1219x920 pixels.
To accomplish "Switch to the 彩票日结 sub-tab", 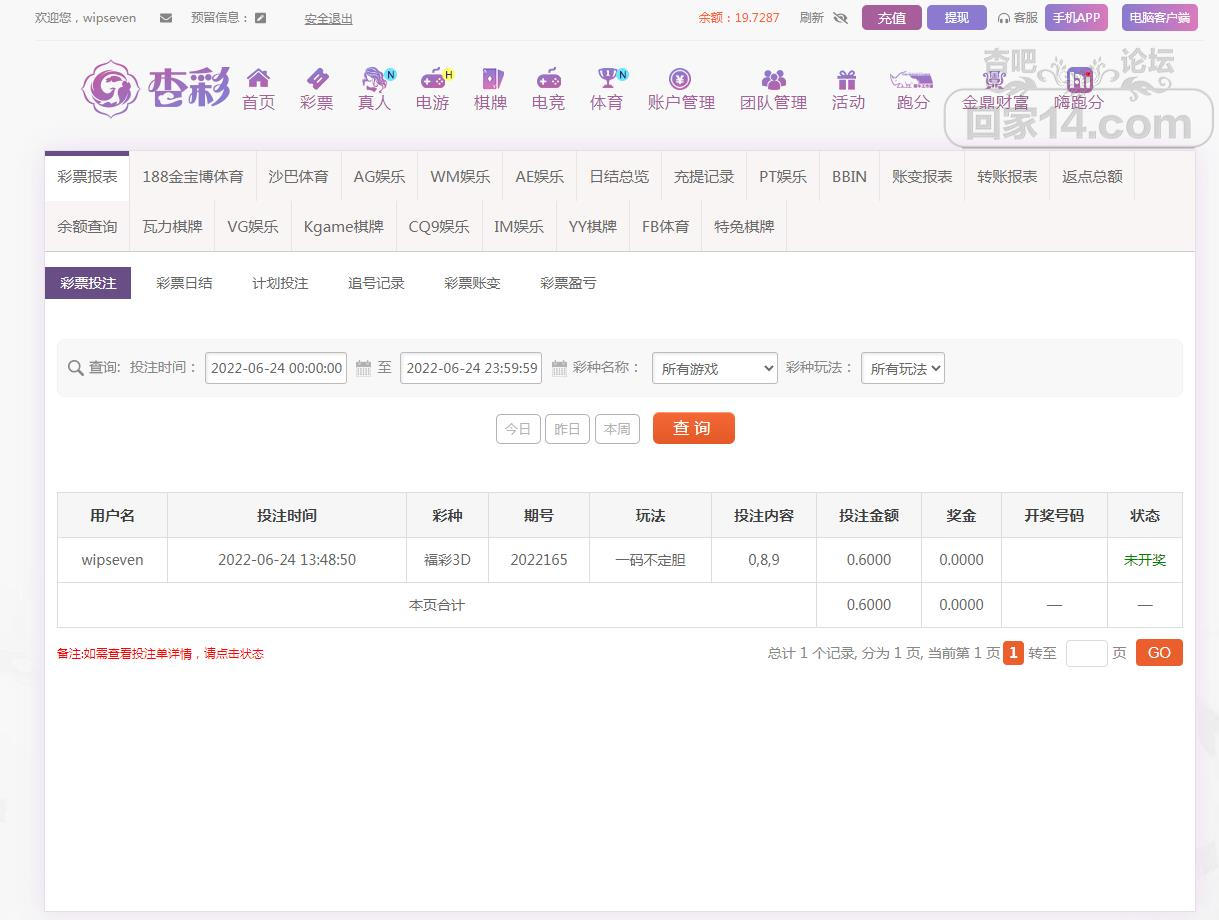I will click(x=184, y=283).
